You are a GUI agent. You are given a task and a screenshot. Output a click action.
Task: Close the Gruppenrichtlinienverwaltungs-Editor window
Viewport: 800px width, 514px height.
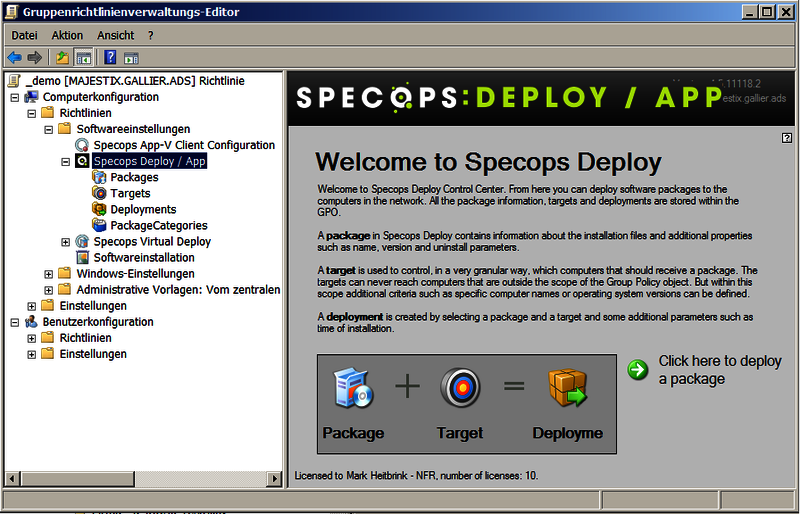click(786, 12)
